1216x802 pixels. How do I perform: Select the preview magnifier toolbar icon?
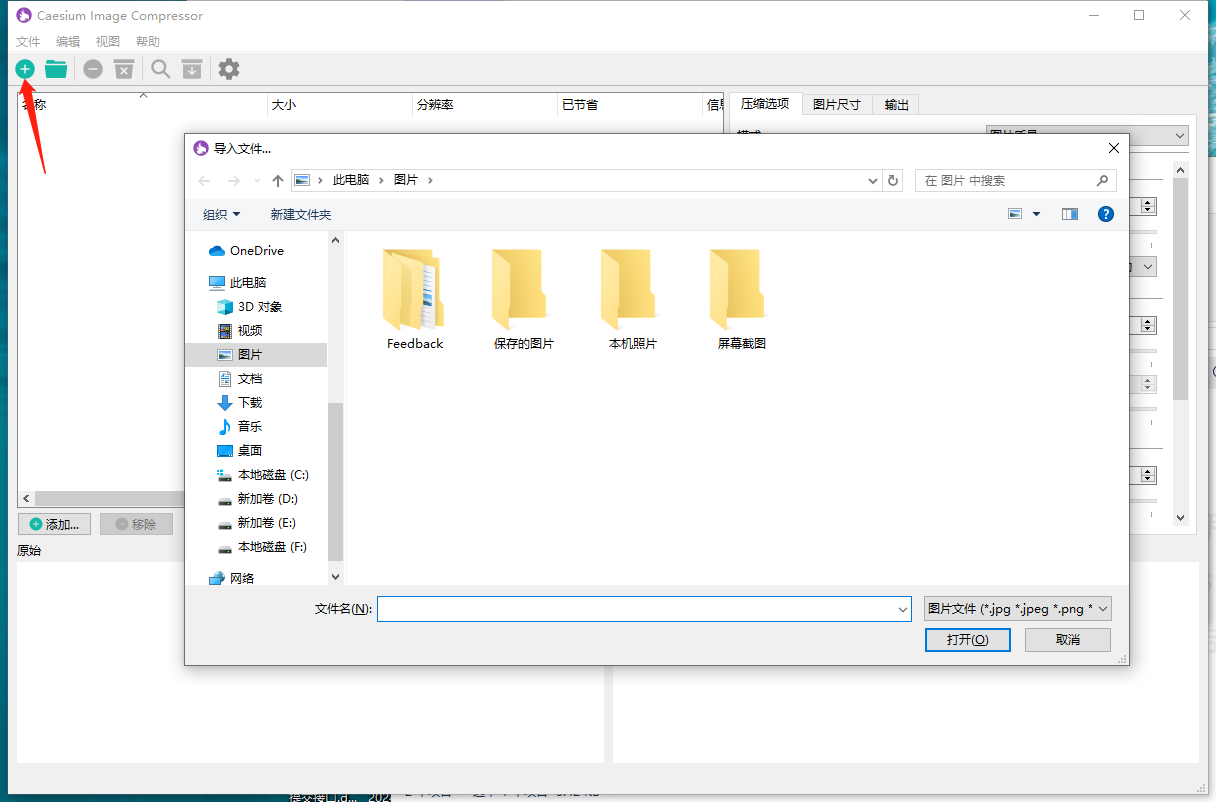click(160, 69)
